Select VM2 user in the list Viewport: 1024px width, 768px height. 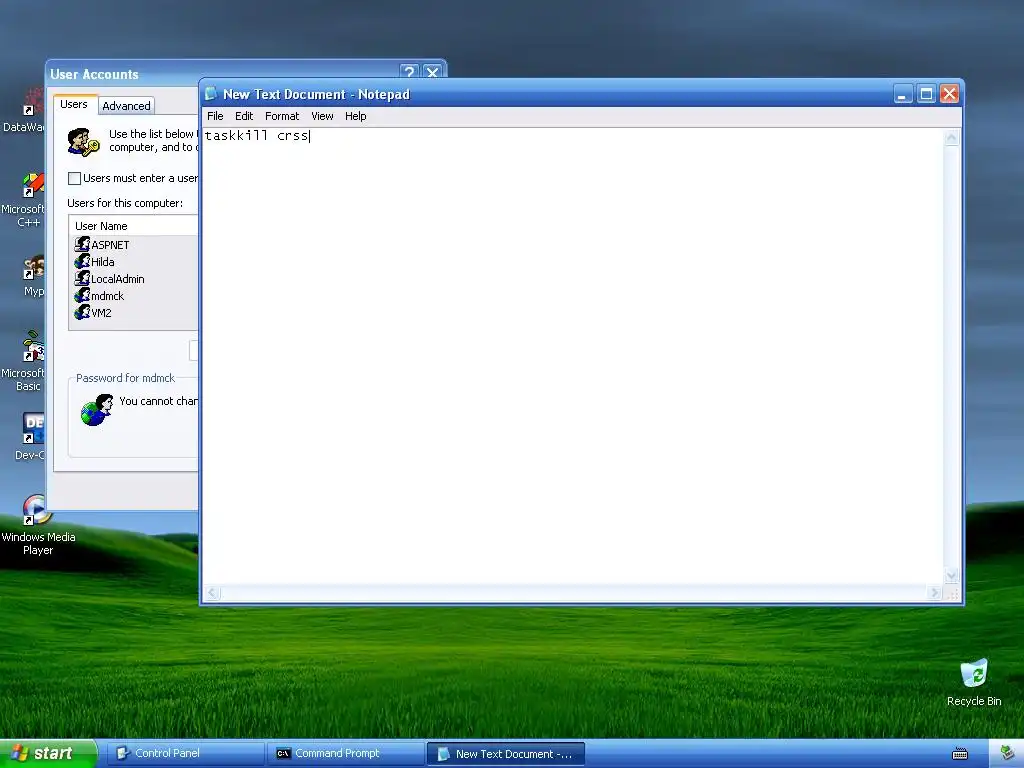tap(101, 313)
